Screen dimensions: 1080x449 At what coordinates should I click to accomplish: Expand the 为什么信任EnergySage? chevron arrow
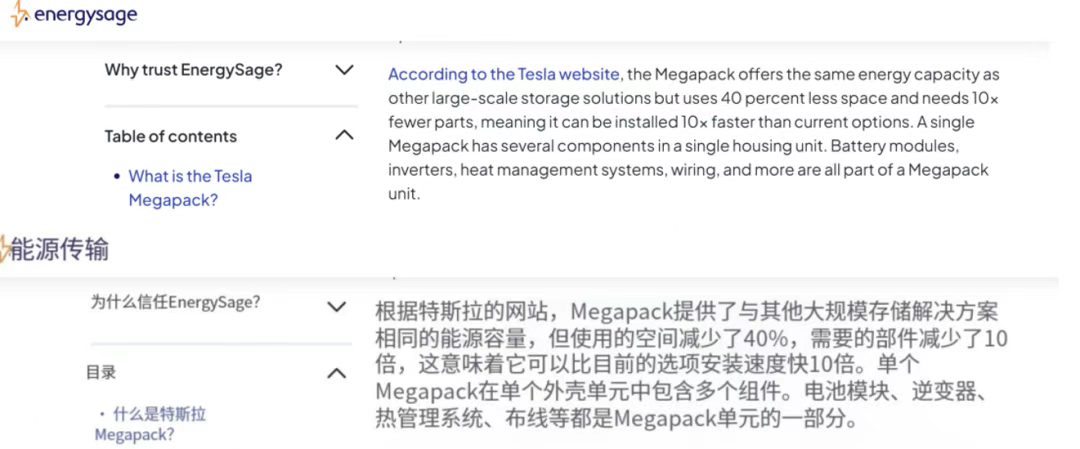[x=336, y=307]
